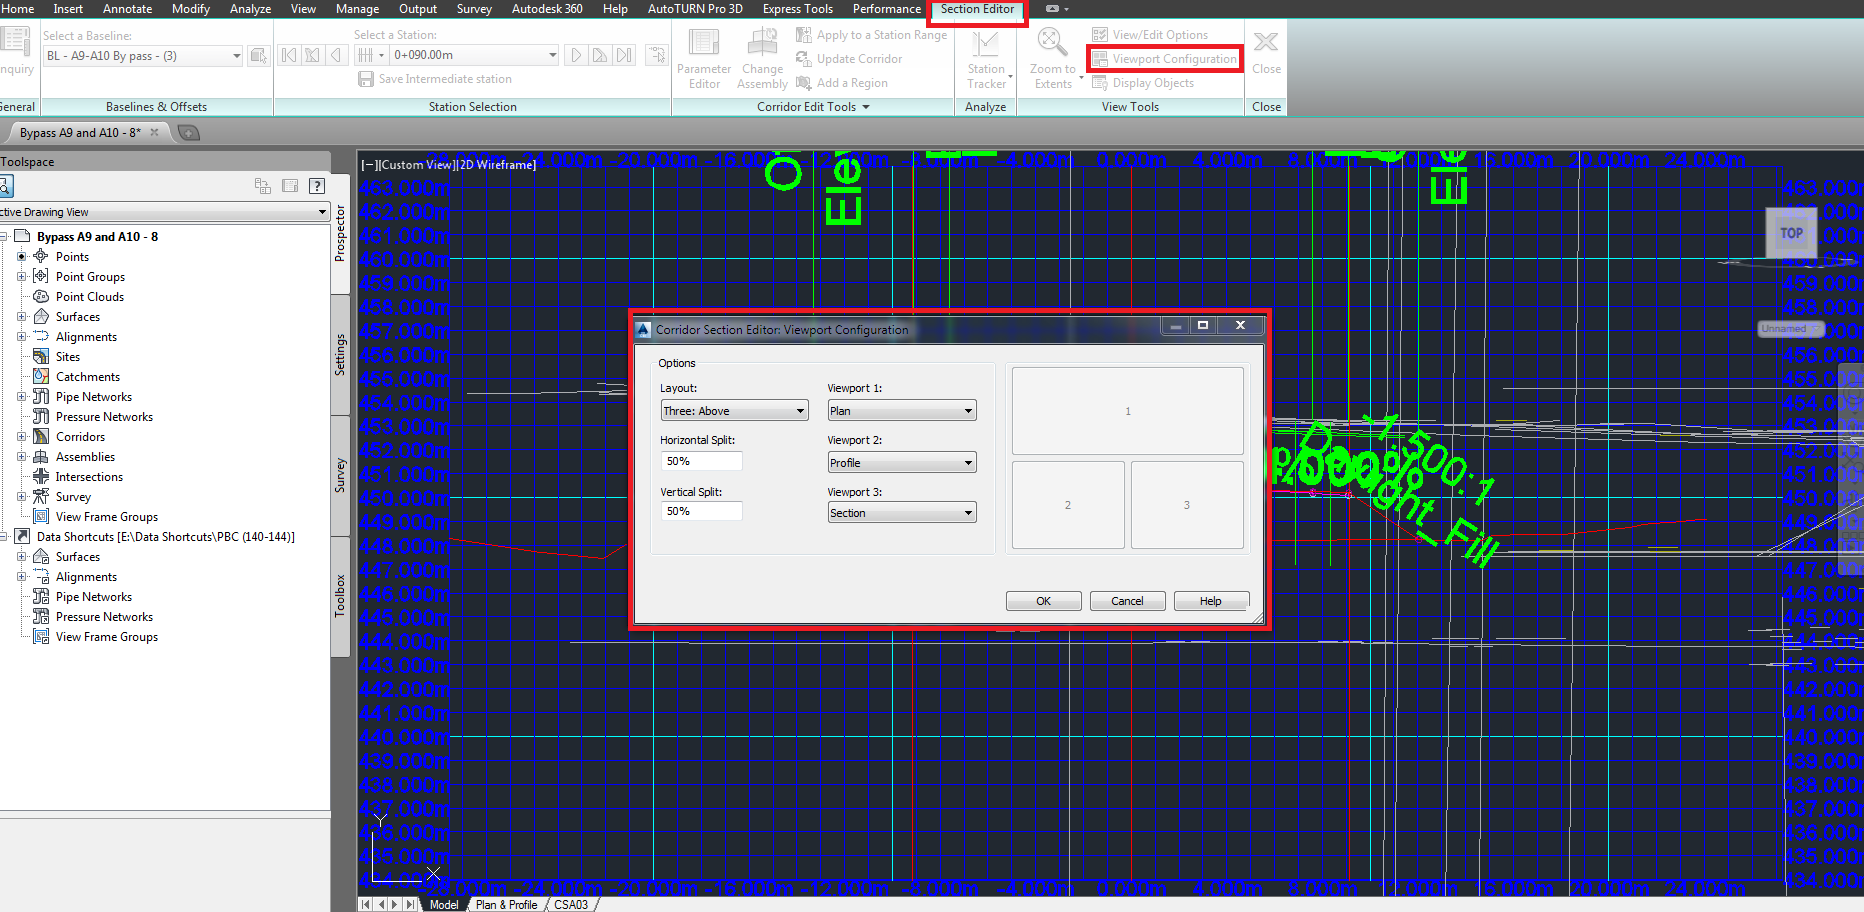The image size is (1864, 912).
Task: Click the Horizontal Split percentage field
Action: coord(700,461)
